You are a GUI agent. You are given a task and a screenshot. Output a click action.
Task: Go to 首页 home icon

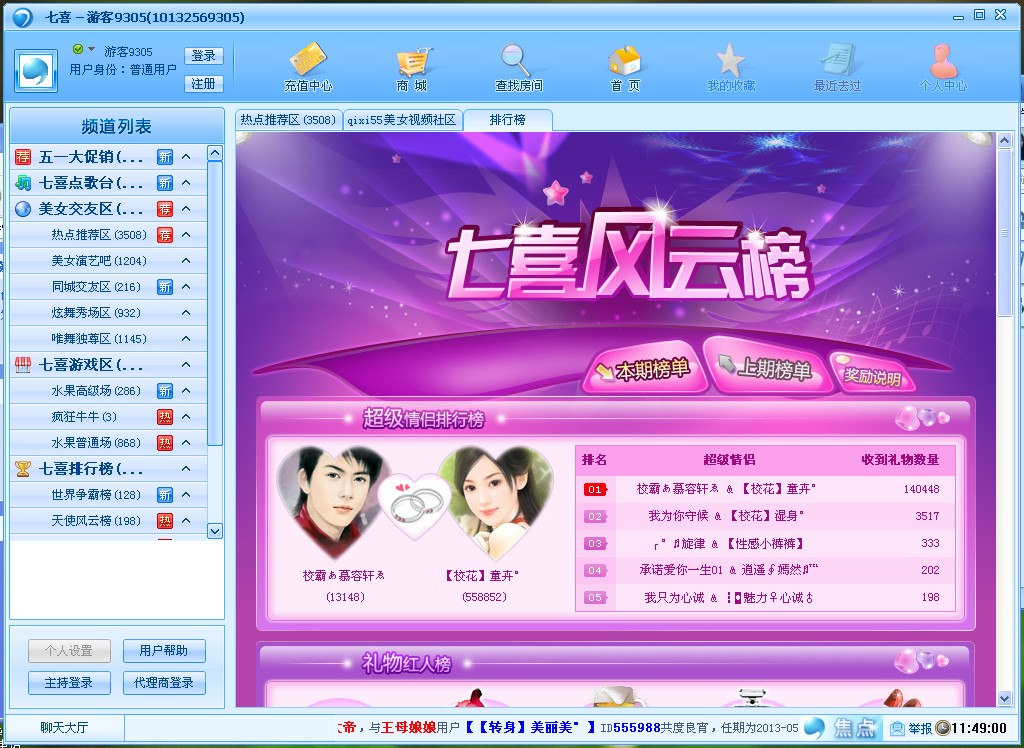[x=625, y=62]
